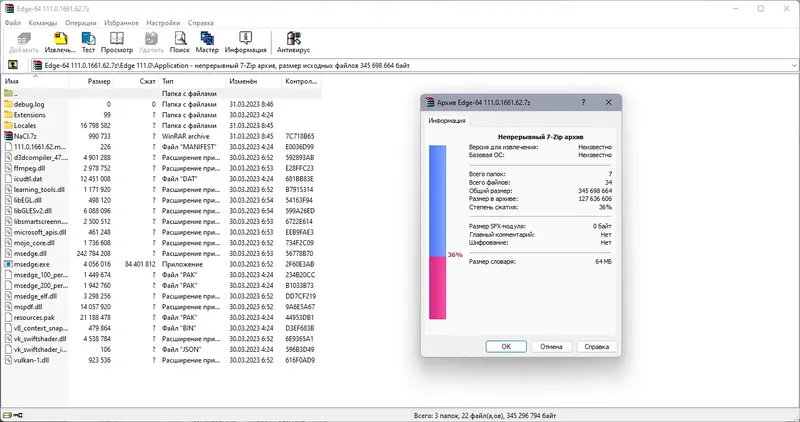Open the Команды menu

pos(43,23)
